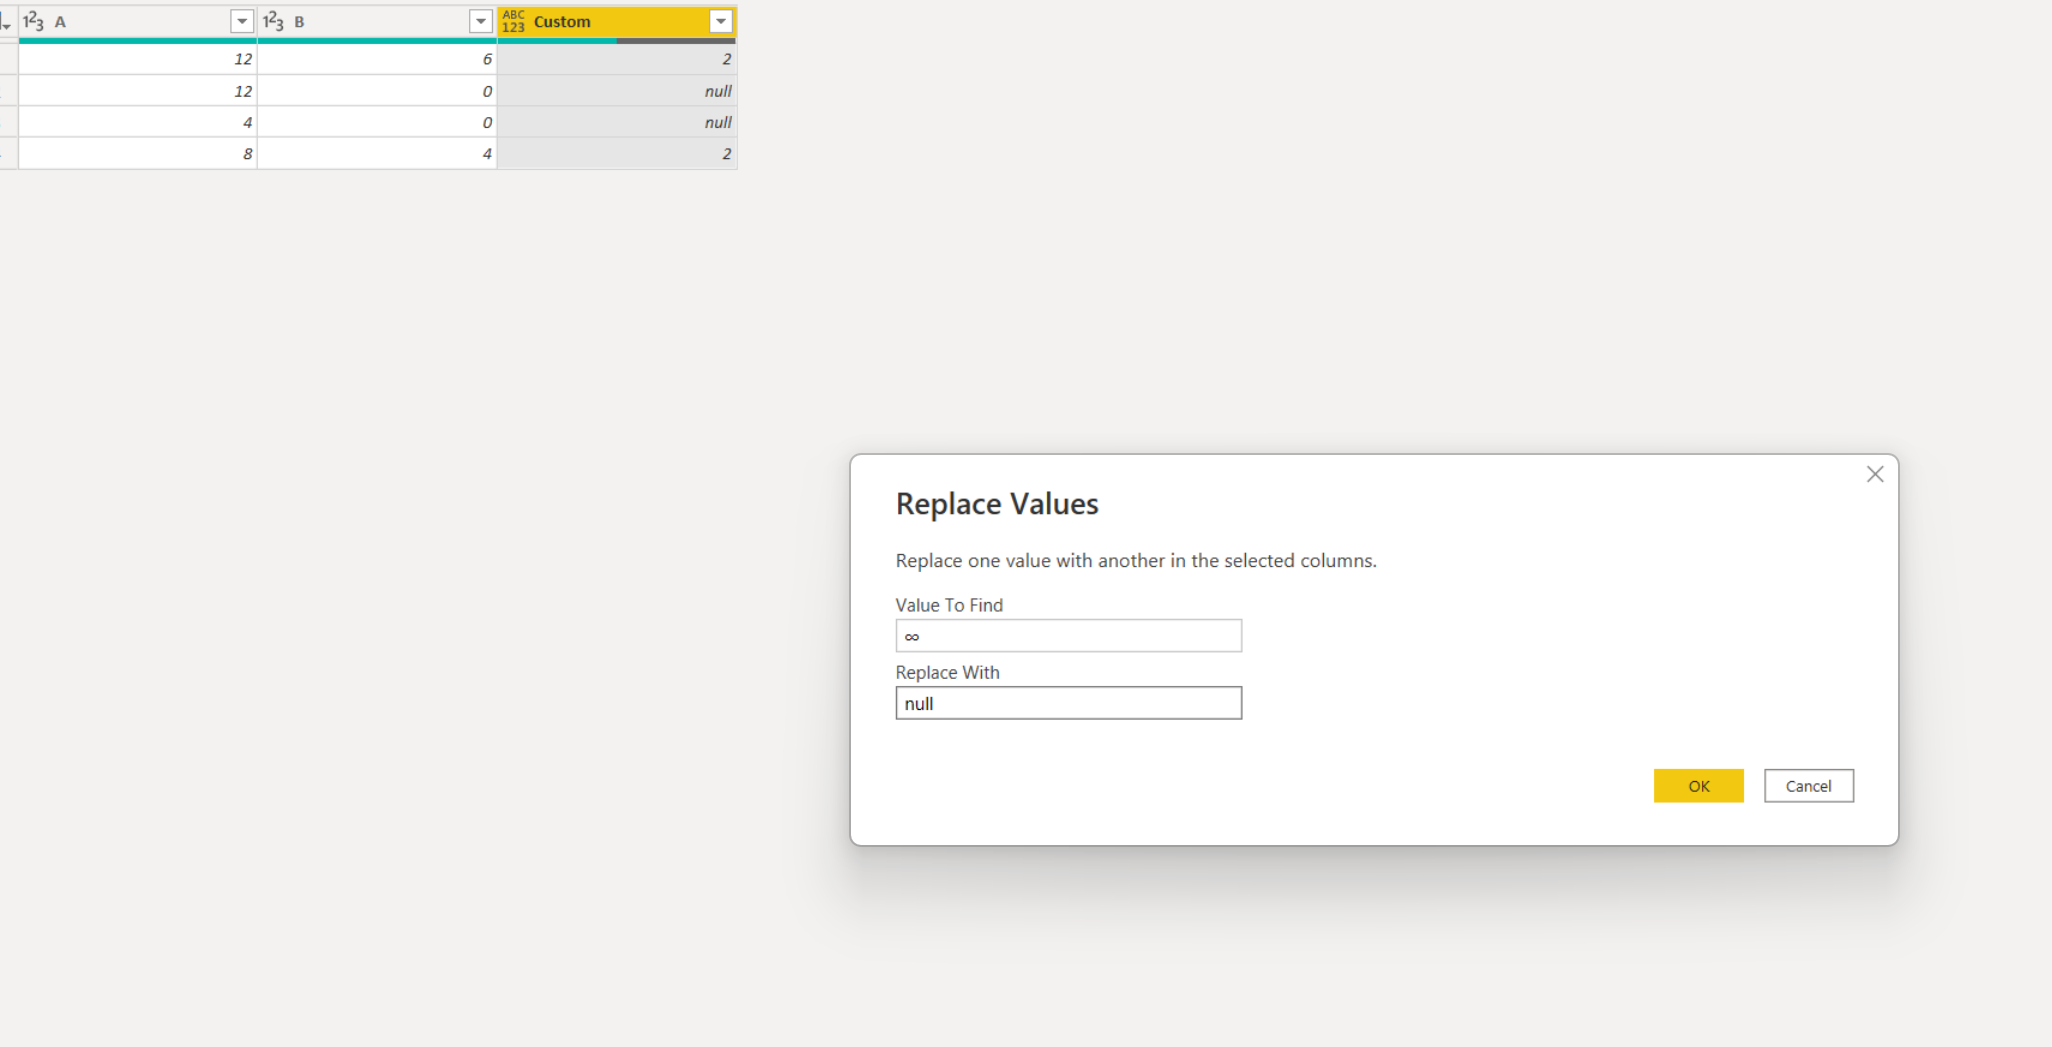Select cell 8 in column A
This screenshot has width=2052, height=1047.
[138, 154]
